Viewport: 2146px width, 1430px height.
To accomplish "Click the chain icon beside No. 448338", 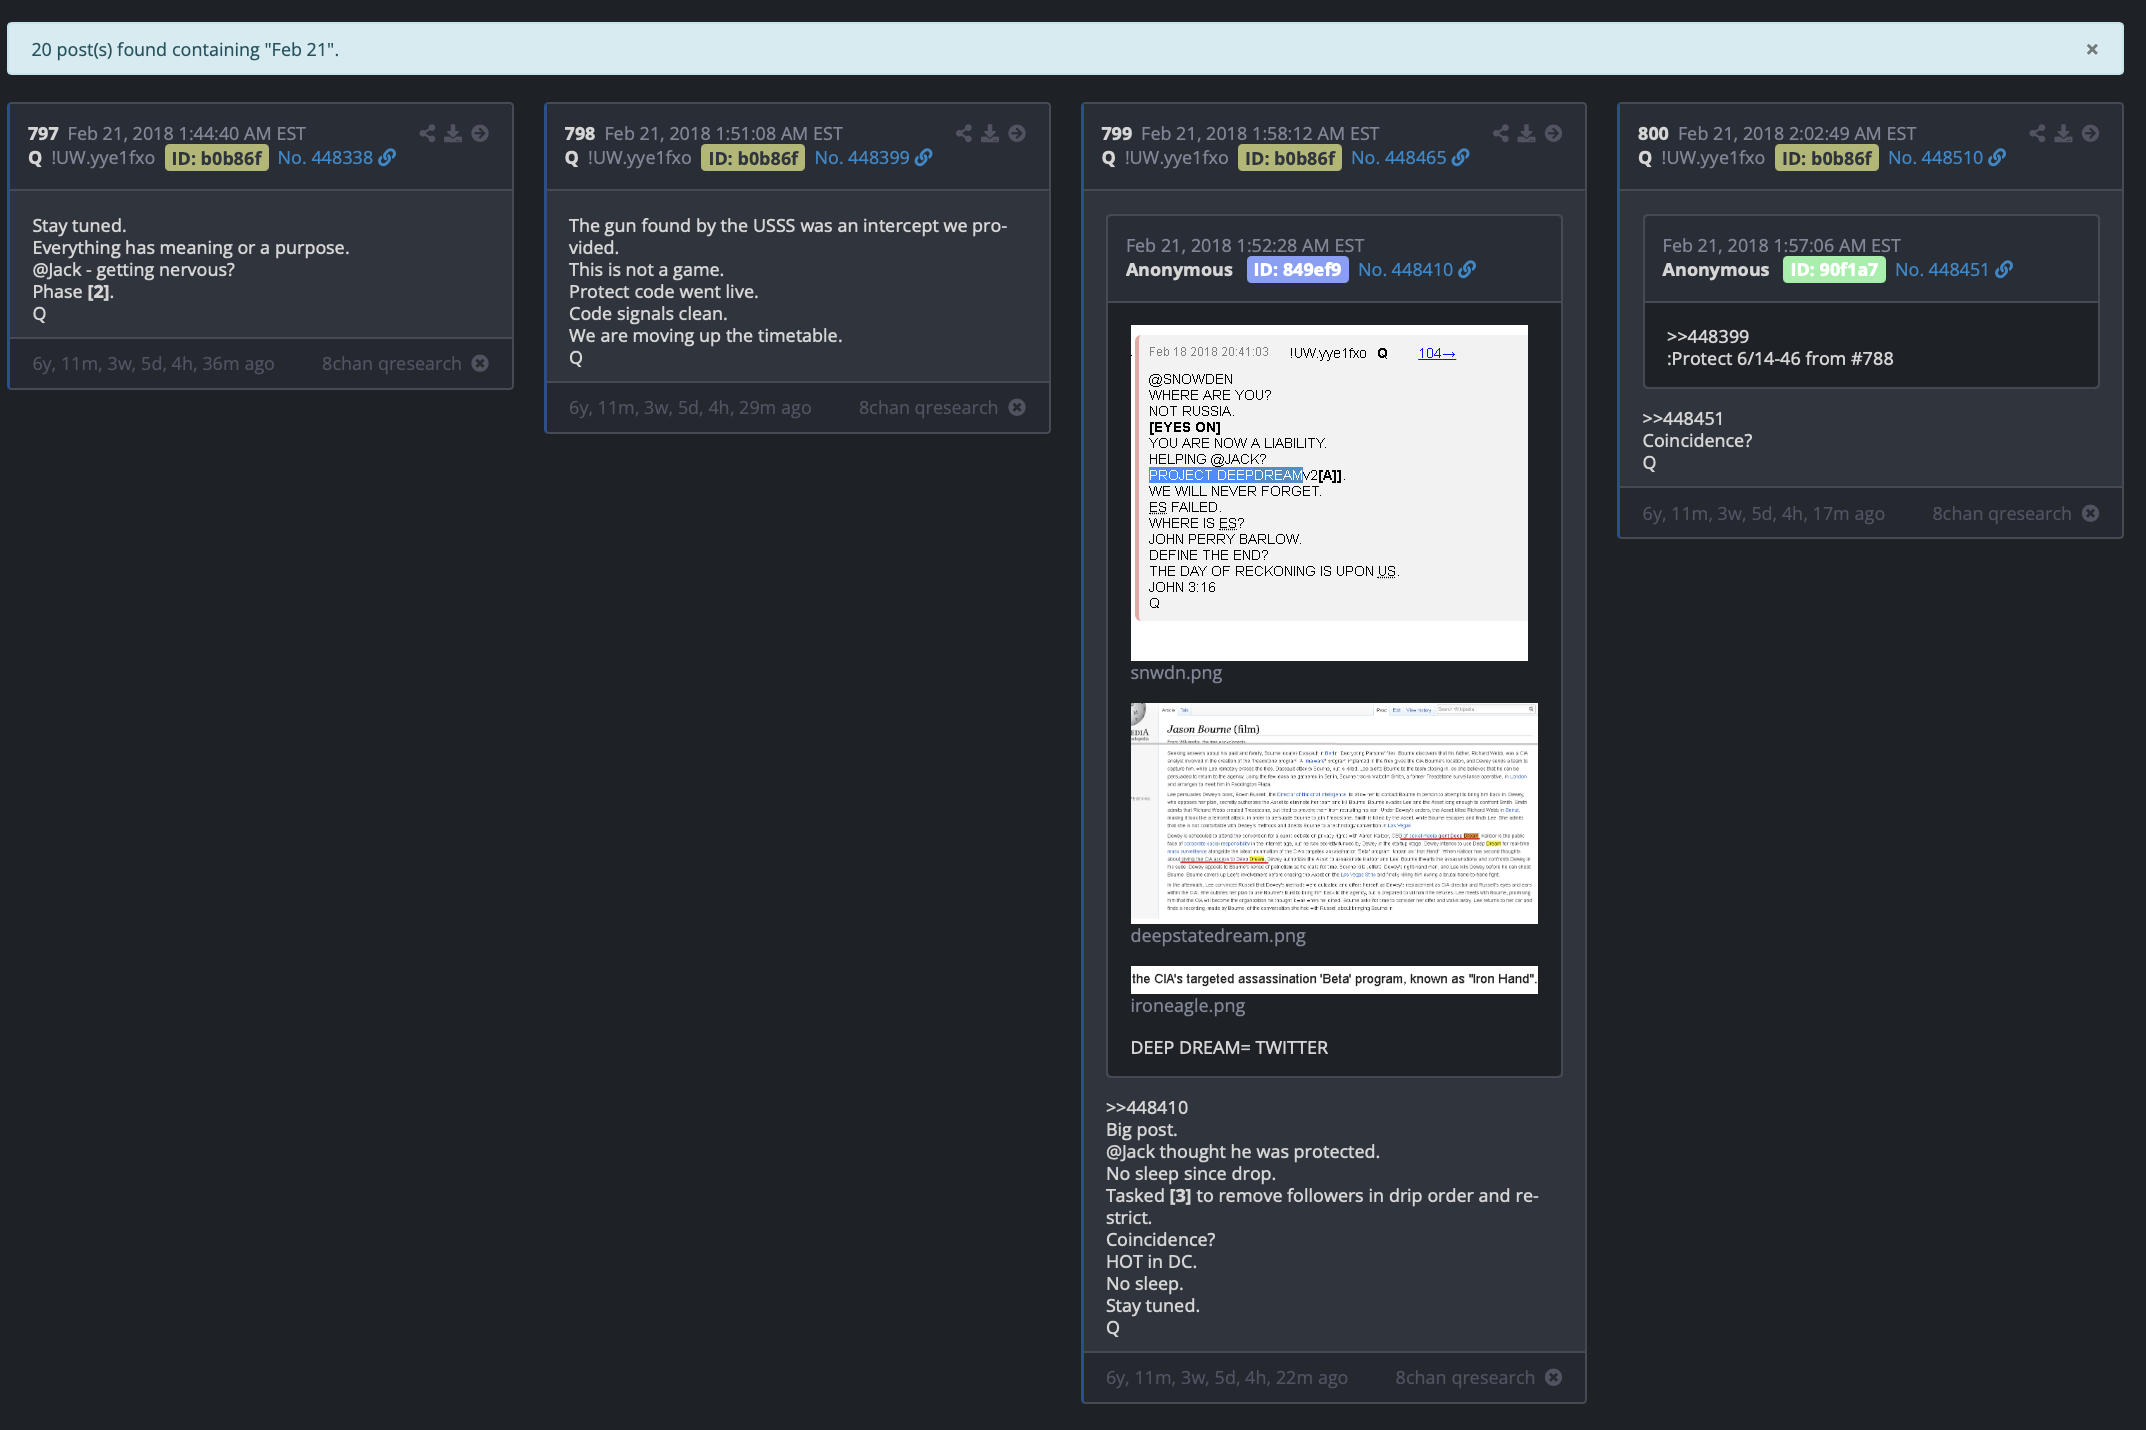I will (x=387, y=158).
